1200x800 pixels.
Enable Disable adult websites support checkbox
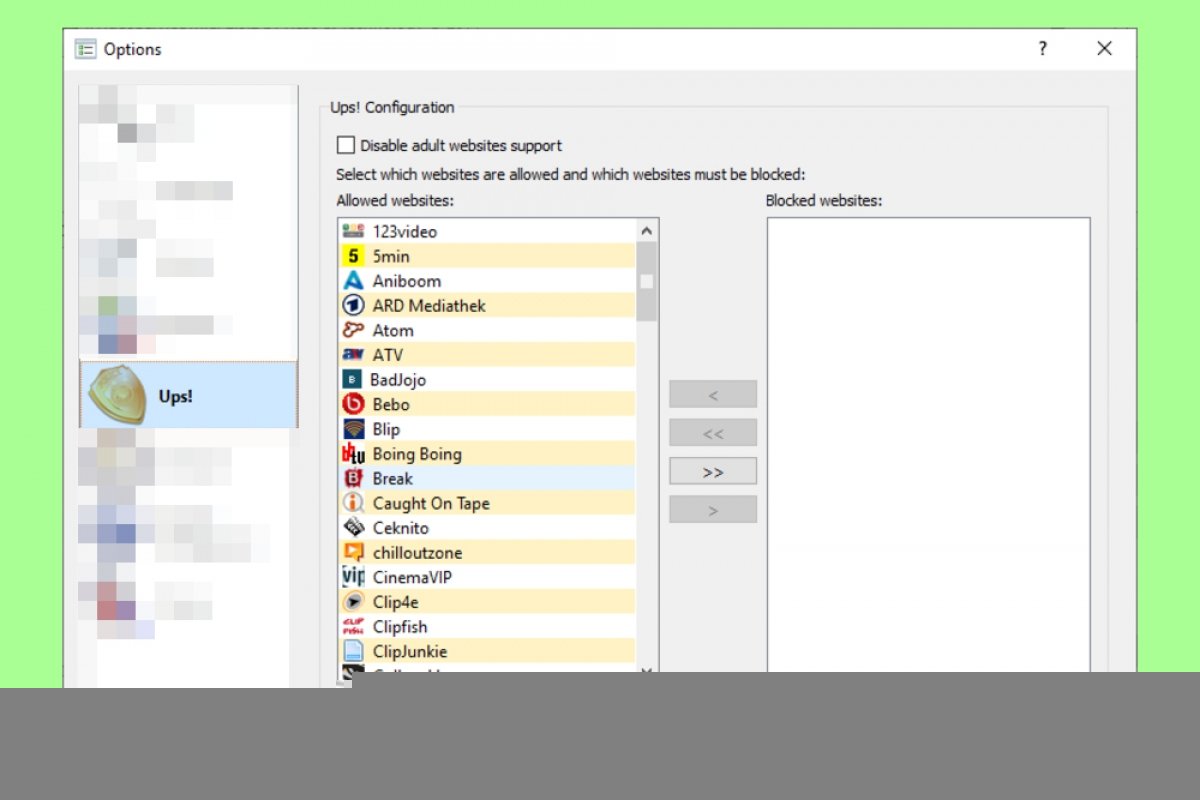(x=346, y=145)
